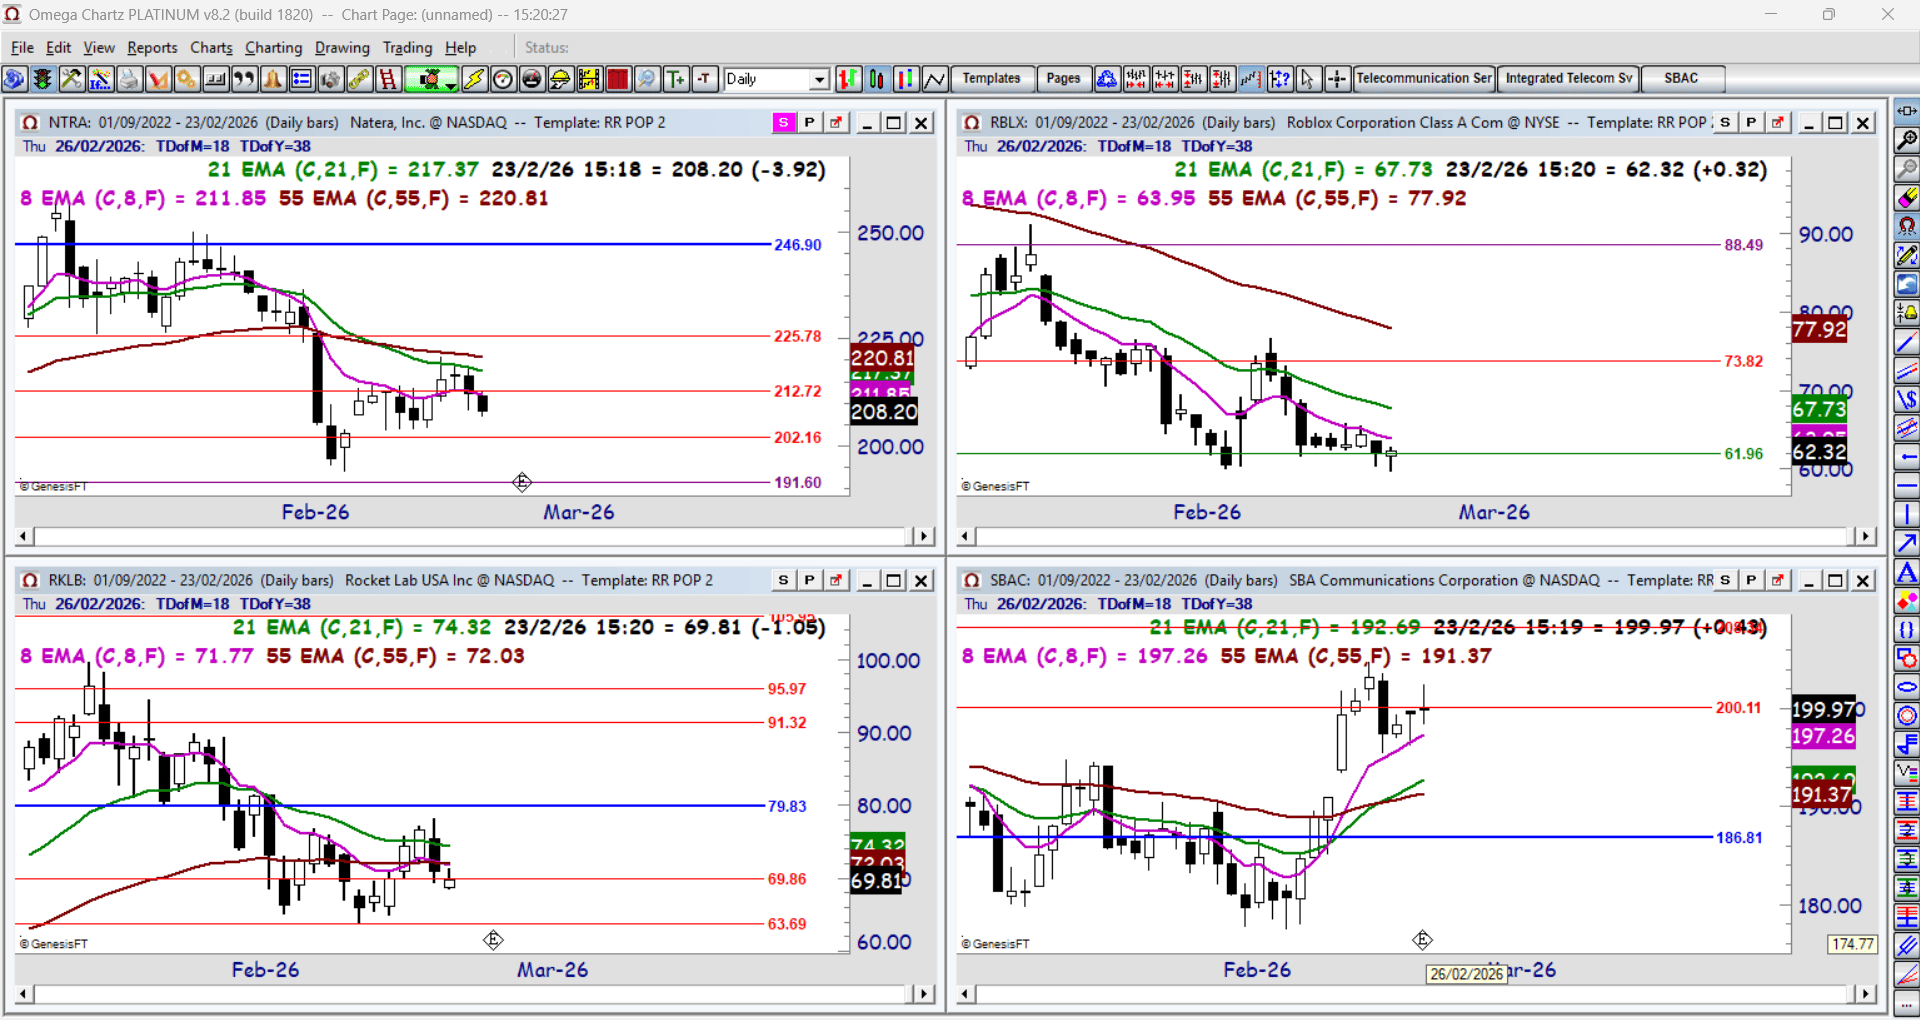The image size is (1920, 1020).
Task: Click the SBAC toolbar button
Action: coord(1681,78)
